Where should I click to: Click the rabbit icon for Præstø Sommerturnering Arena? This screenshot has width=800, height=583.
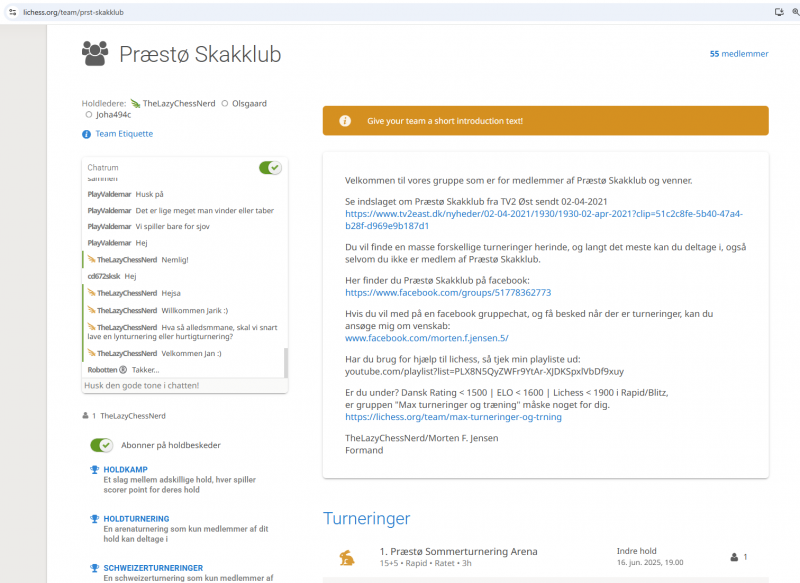[347, 557]
